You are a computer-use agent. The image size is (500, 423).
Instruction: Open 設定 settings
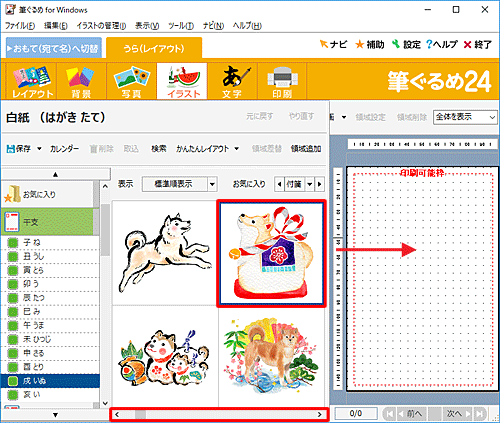point(406,44)
